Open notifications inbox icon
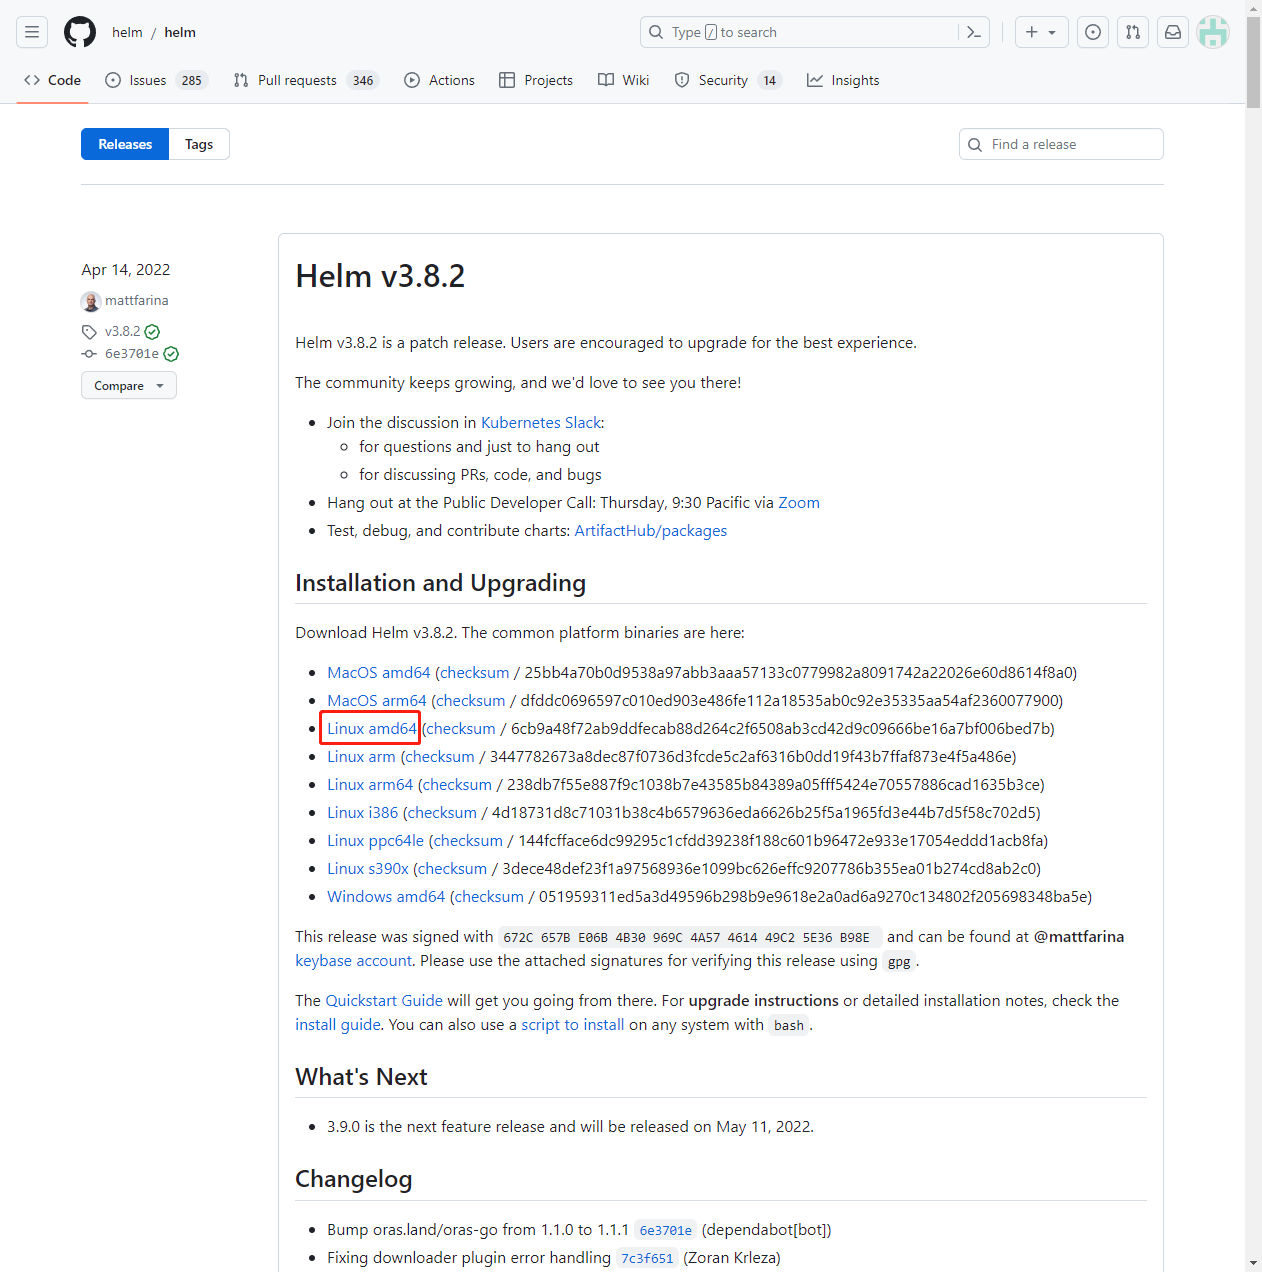The image size is (1262, 1272). [x=1173, y=32]
